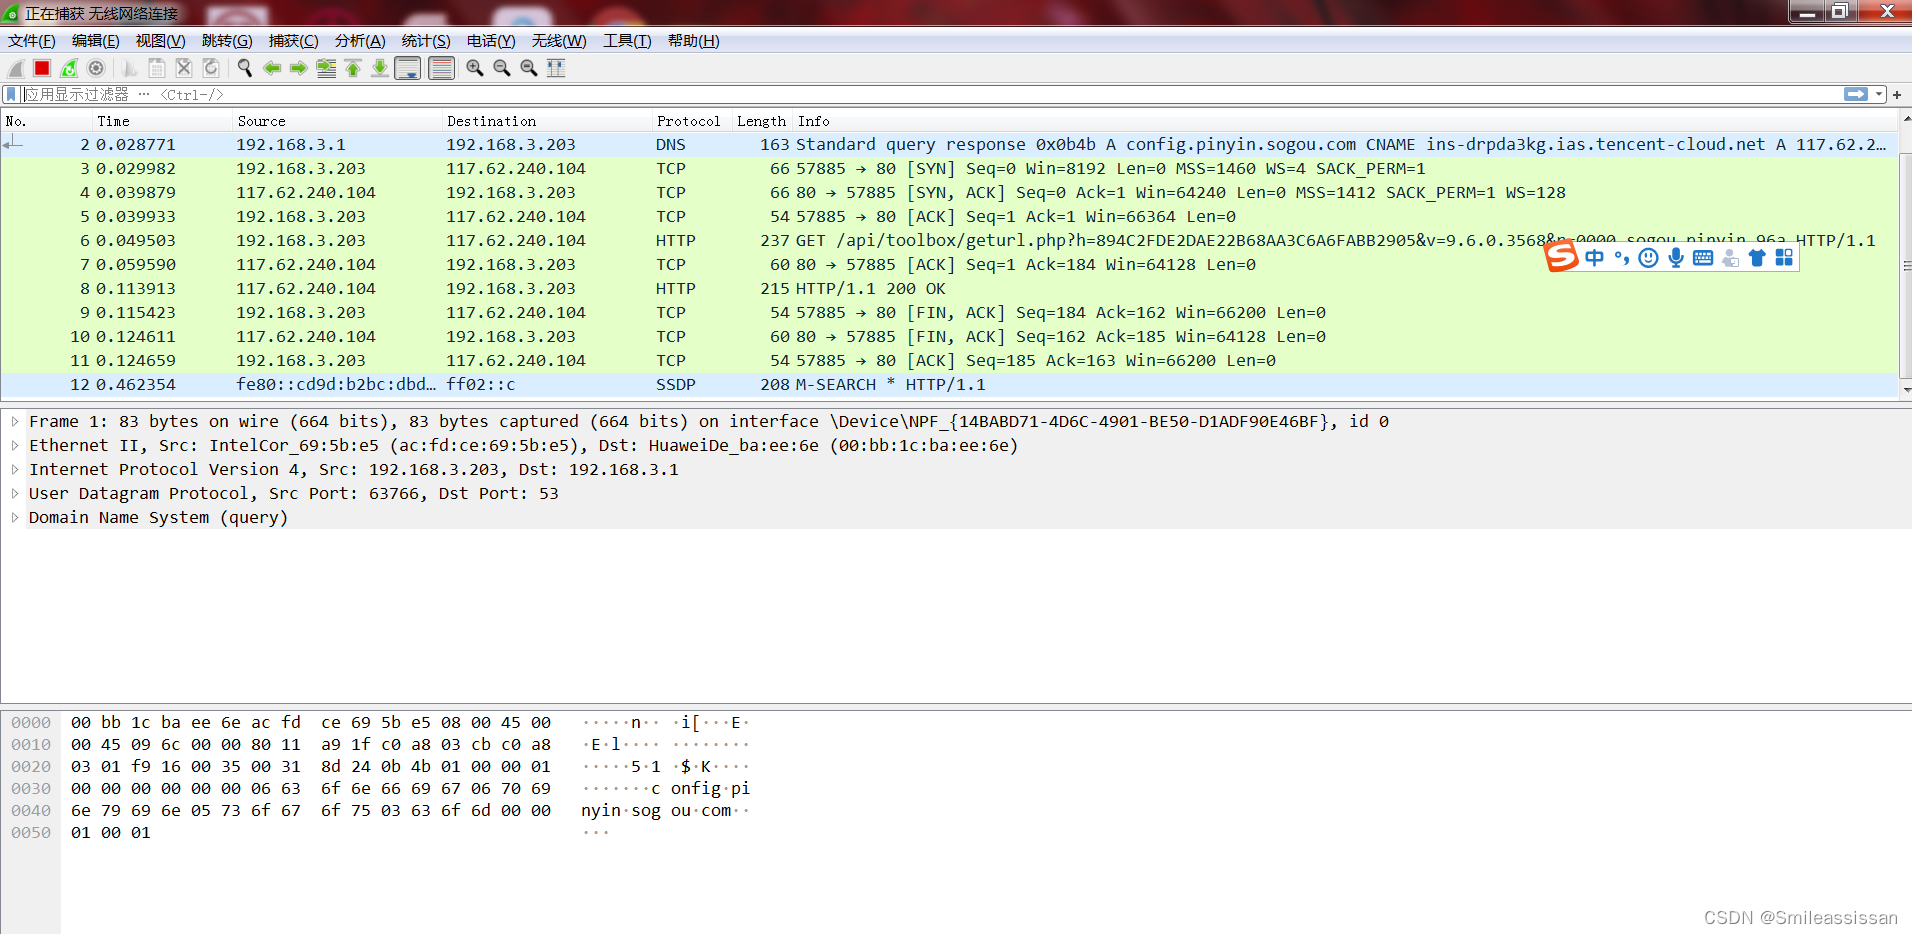Zoom in on the packet list

[474, 67]
